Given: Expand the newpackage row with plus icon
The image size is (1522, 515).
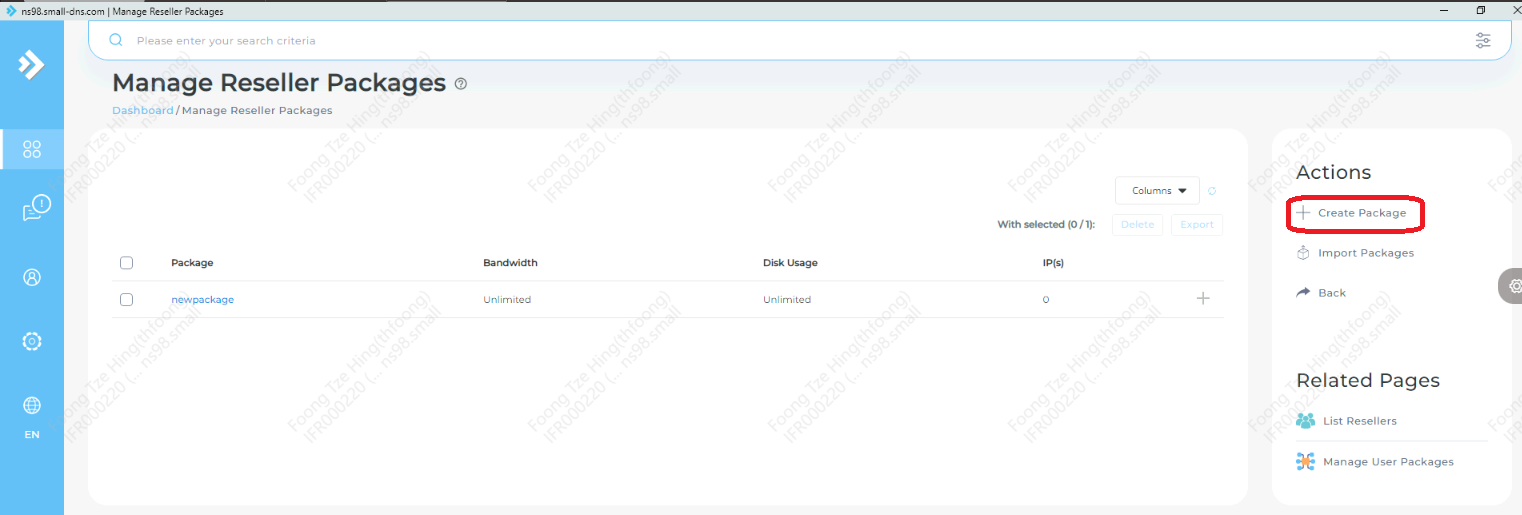Looking at the screenshot, I should pyautogui.click(x=1203, y=299).
